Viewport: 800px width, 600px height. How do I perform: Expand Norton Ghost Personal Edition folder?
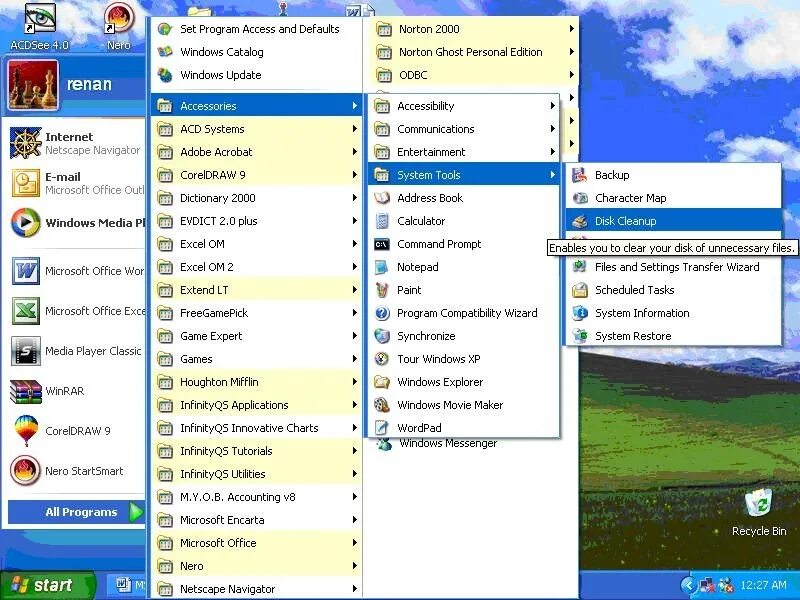[x=474, y=52]
